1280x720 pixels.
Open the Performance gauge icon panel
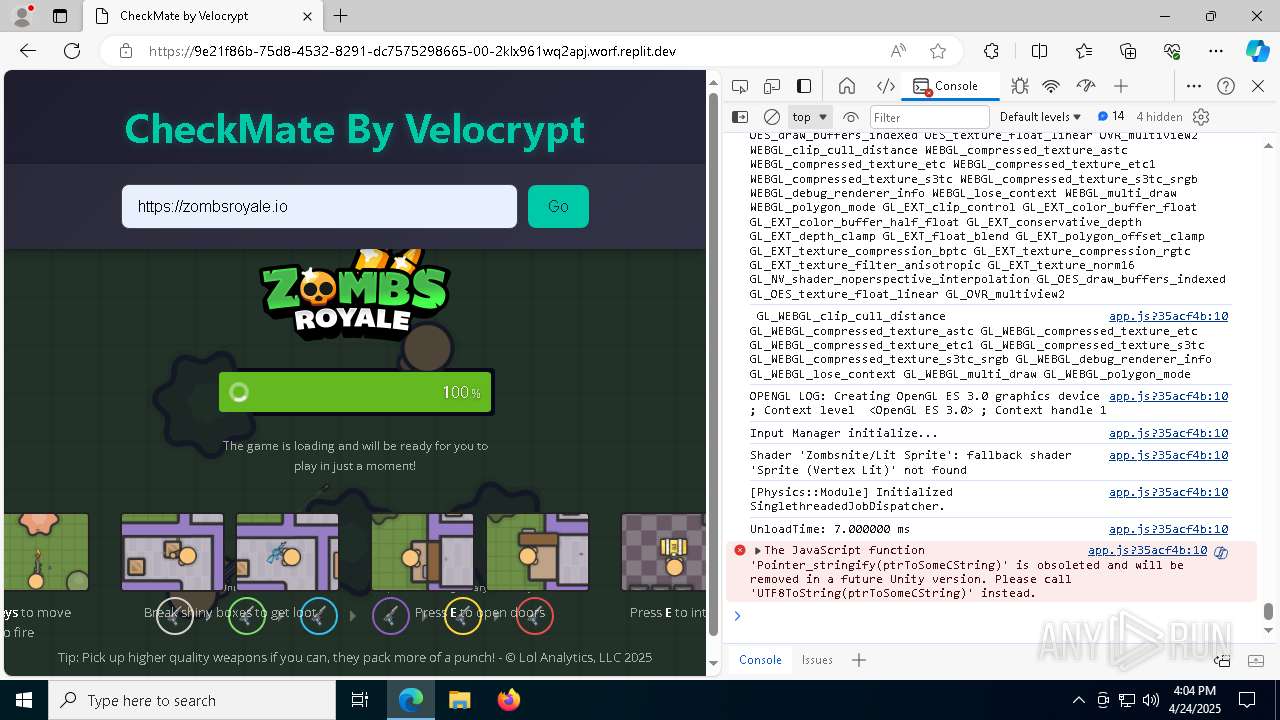click(x=1086, y=86)
